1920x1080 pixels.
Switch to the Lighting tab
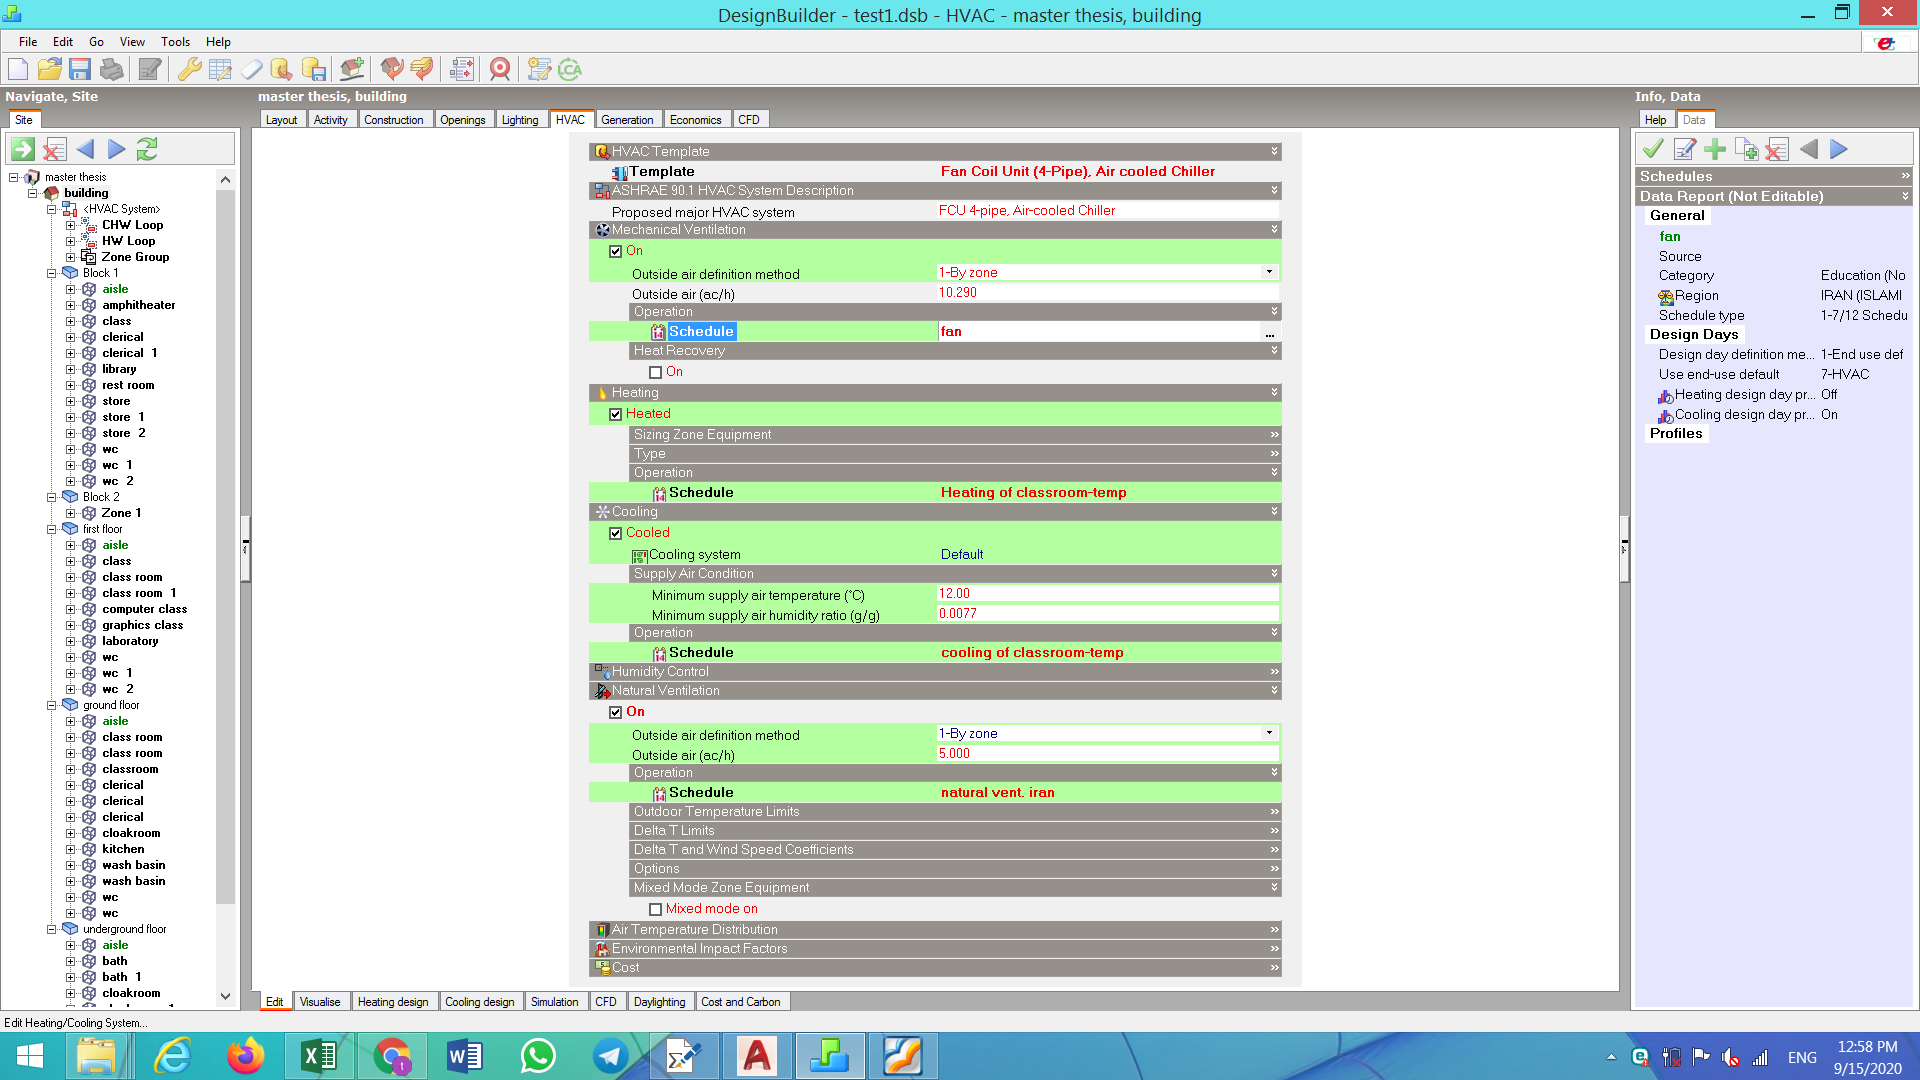(520, 119)
